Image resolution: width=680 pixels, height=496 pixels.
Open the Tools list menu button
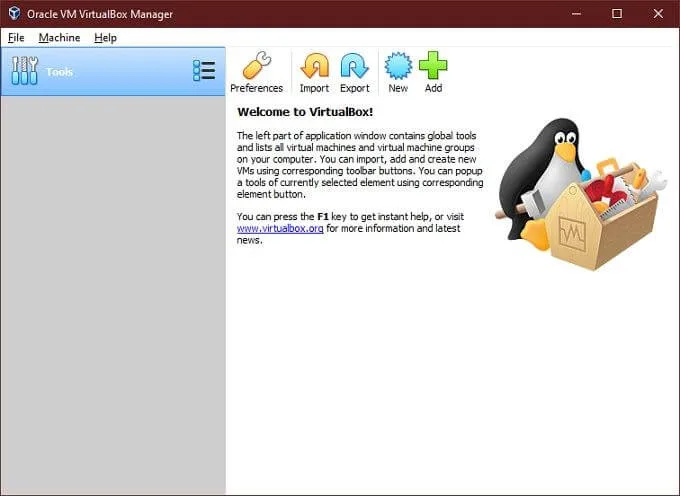pos(204,71)
